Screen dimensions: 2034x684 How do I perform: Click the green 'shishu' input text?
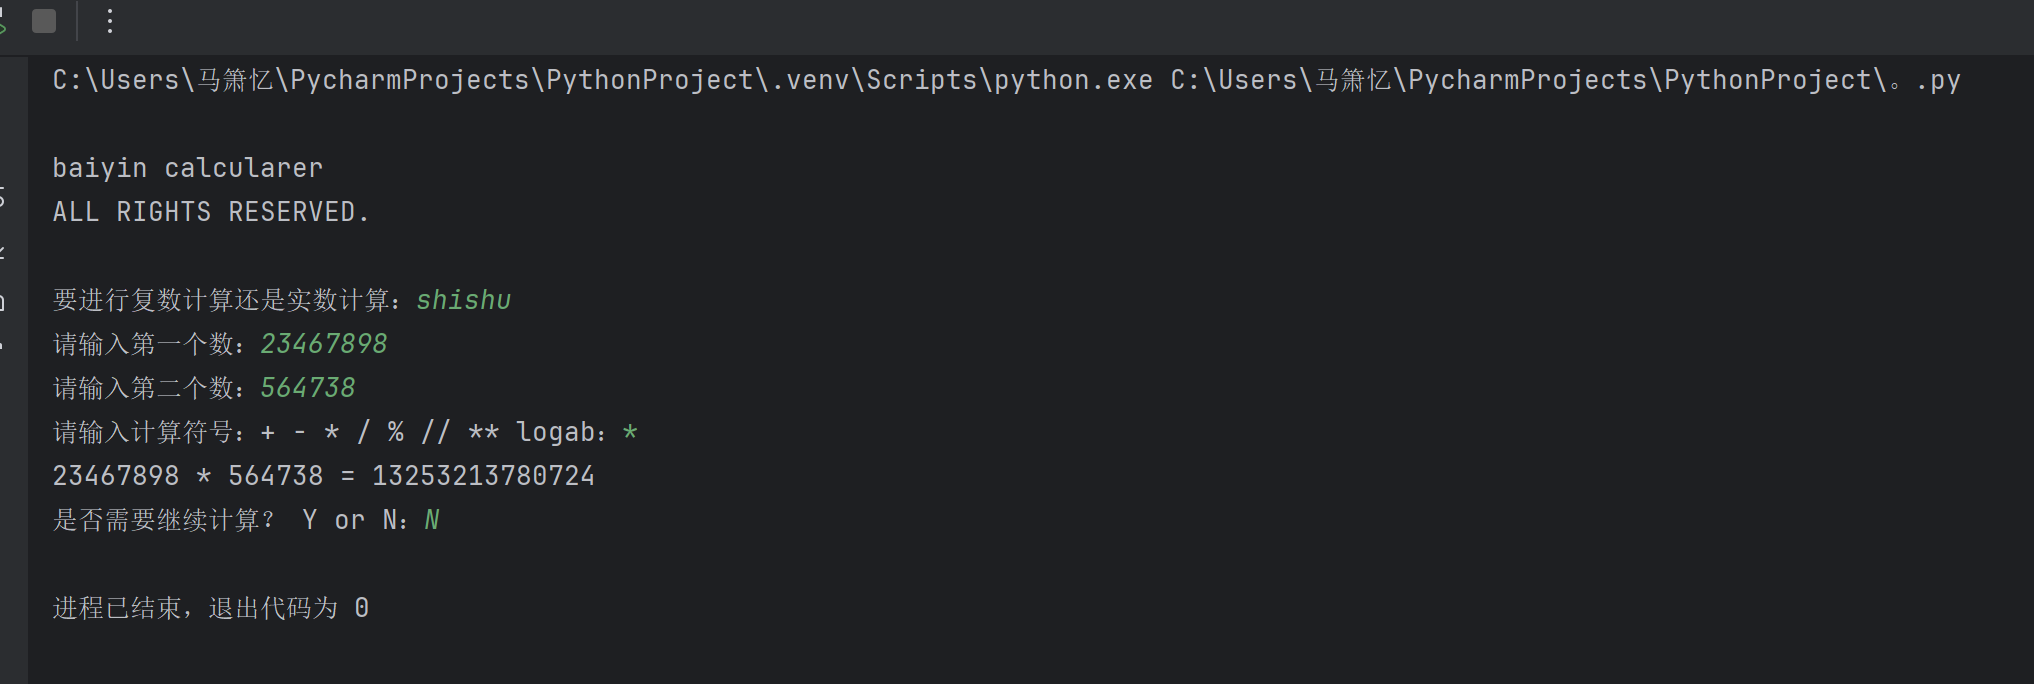point(463,300)
